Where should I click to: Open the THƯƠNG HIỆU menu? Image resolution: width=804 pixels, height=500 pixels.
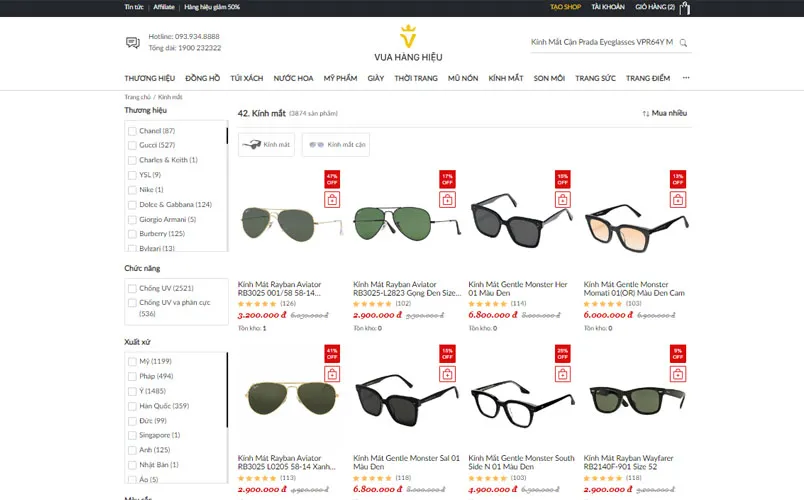149,78
